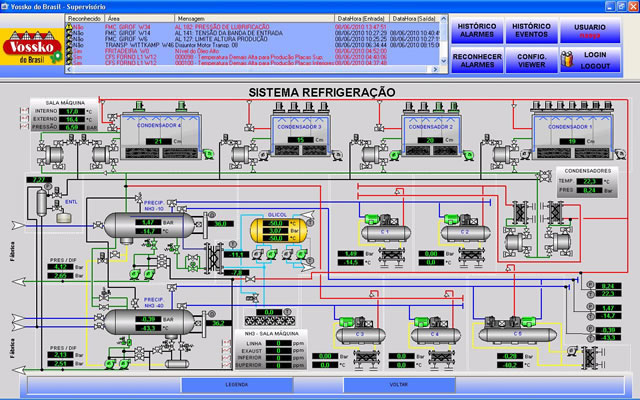Open the trend icon beside NH3 LINHA ppm
640x400 pixels.
(x=227, y=343)
